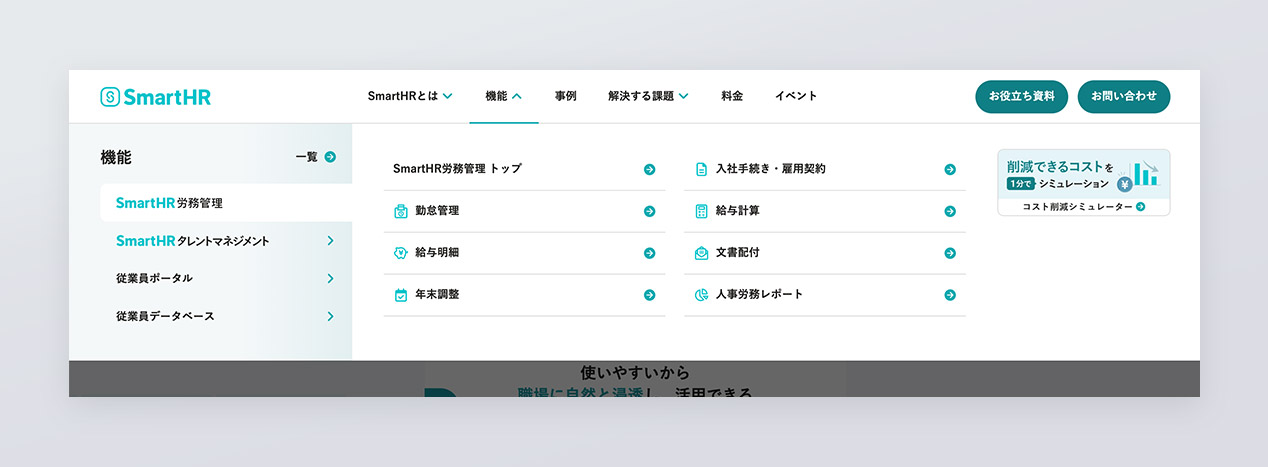Click arrow icon on 給与明細 row
This screenshot has height=467, width=1268.
[x=649, y=253]
